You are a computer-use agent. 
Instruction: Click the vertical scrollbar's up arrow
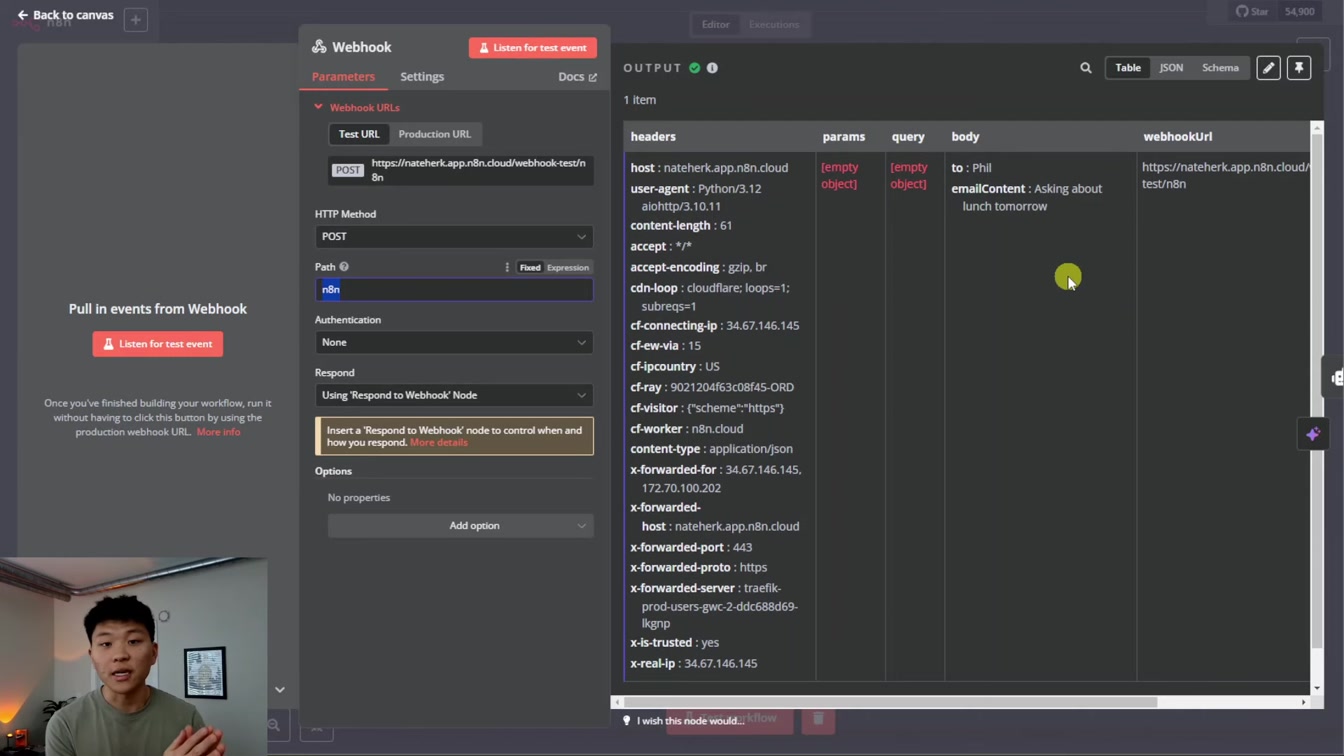[1317, 127]
